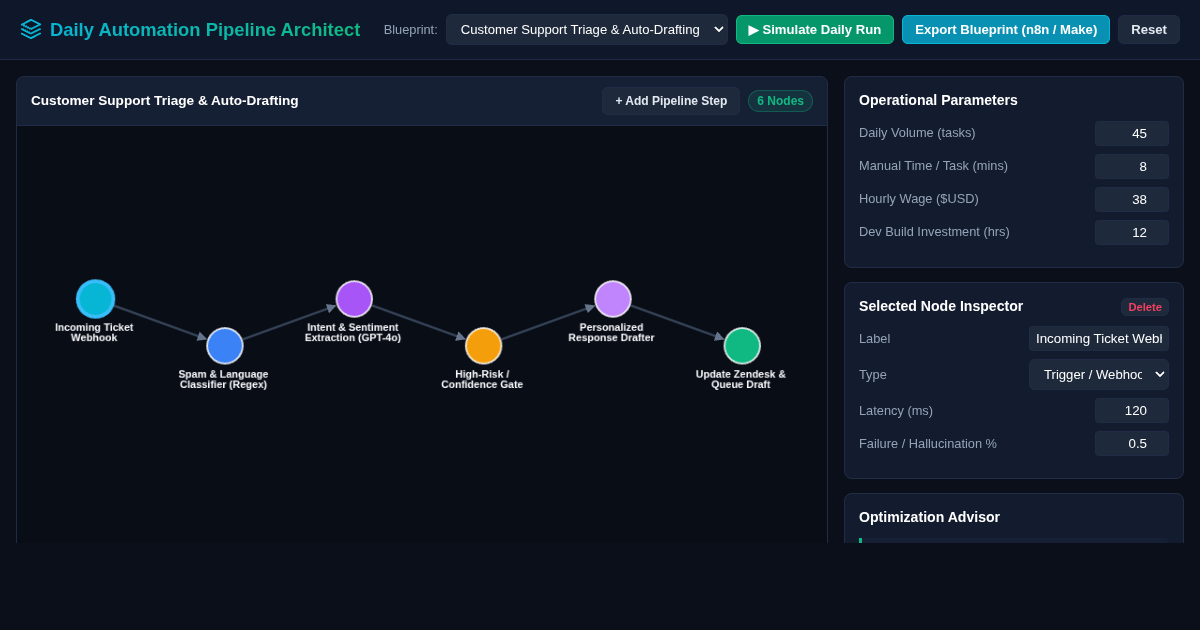Image resolution: width=1200 pixels, height=630 pixels.
Task: Select the lavender Personalized Response Drafter node
Action: 613,299
